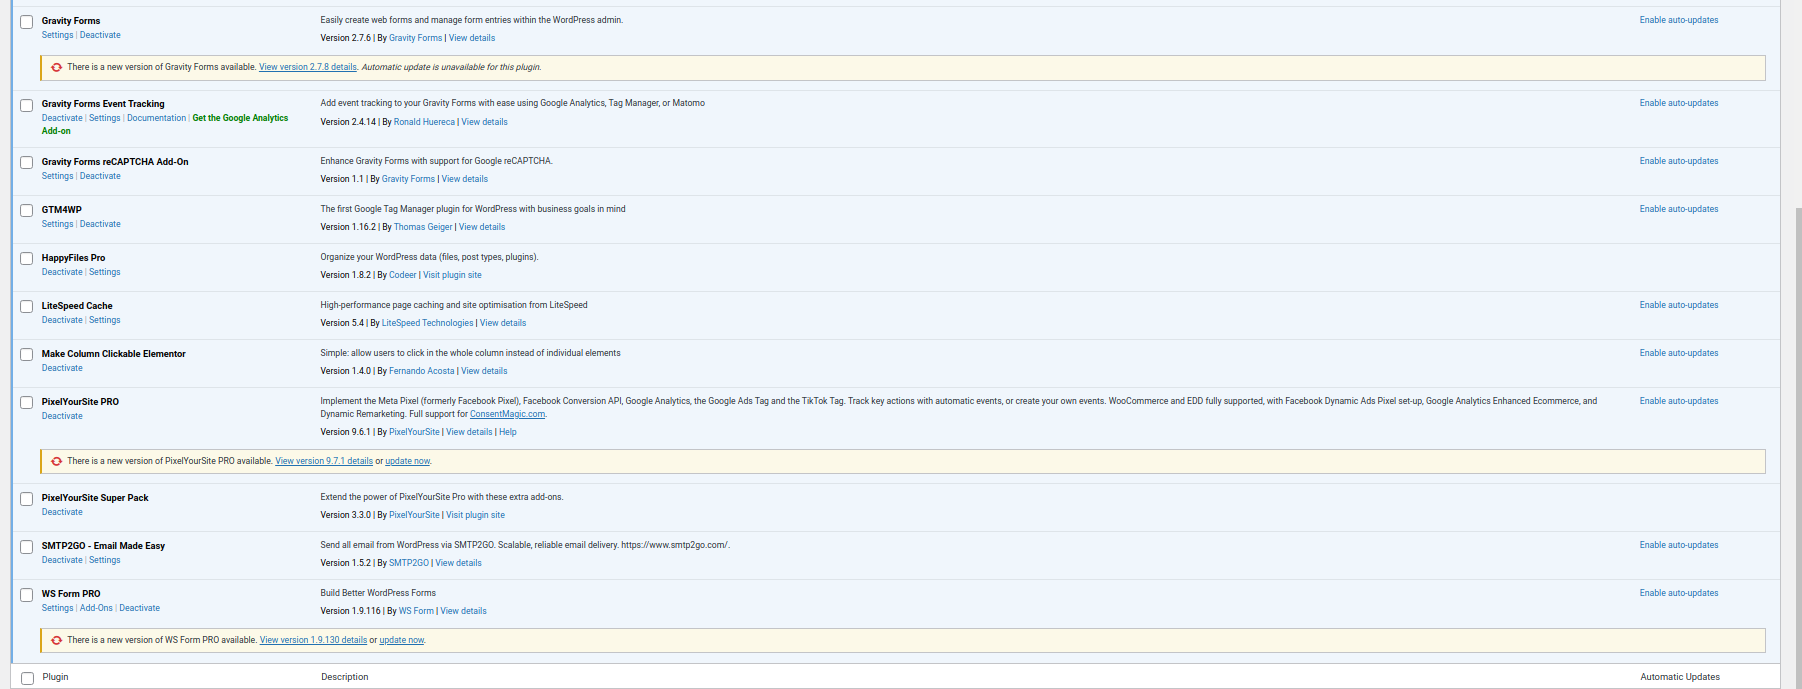Tick the HappyFiles Pro checkbox
This screenshot has width=1802, height=689.
click(27, 259)
